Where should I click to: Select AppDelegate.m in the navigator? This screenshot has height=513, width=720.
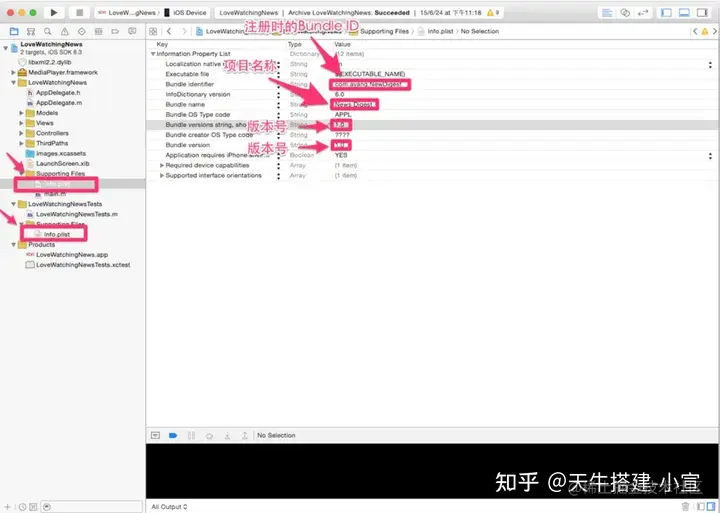[59, 102]
